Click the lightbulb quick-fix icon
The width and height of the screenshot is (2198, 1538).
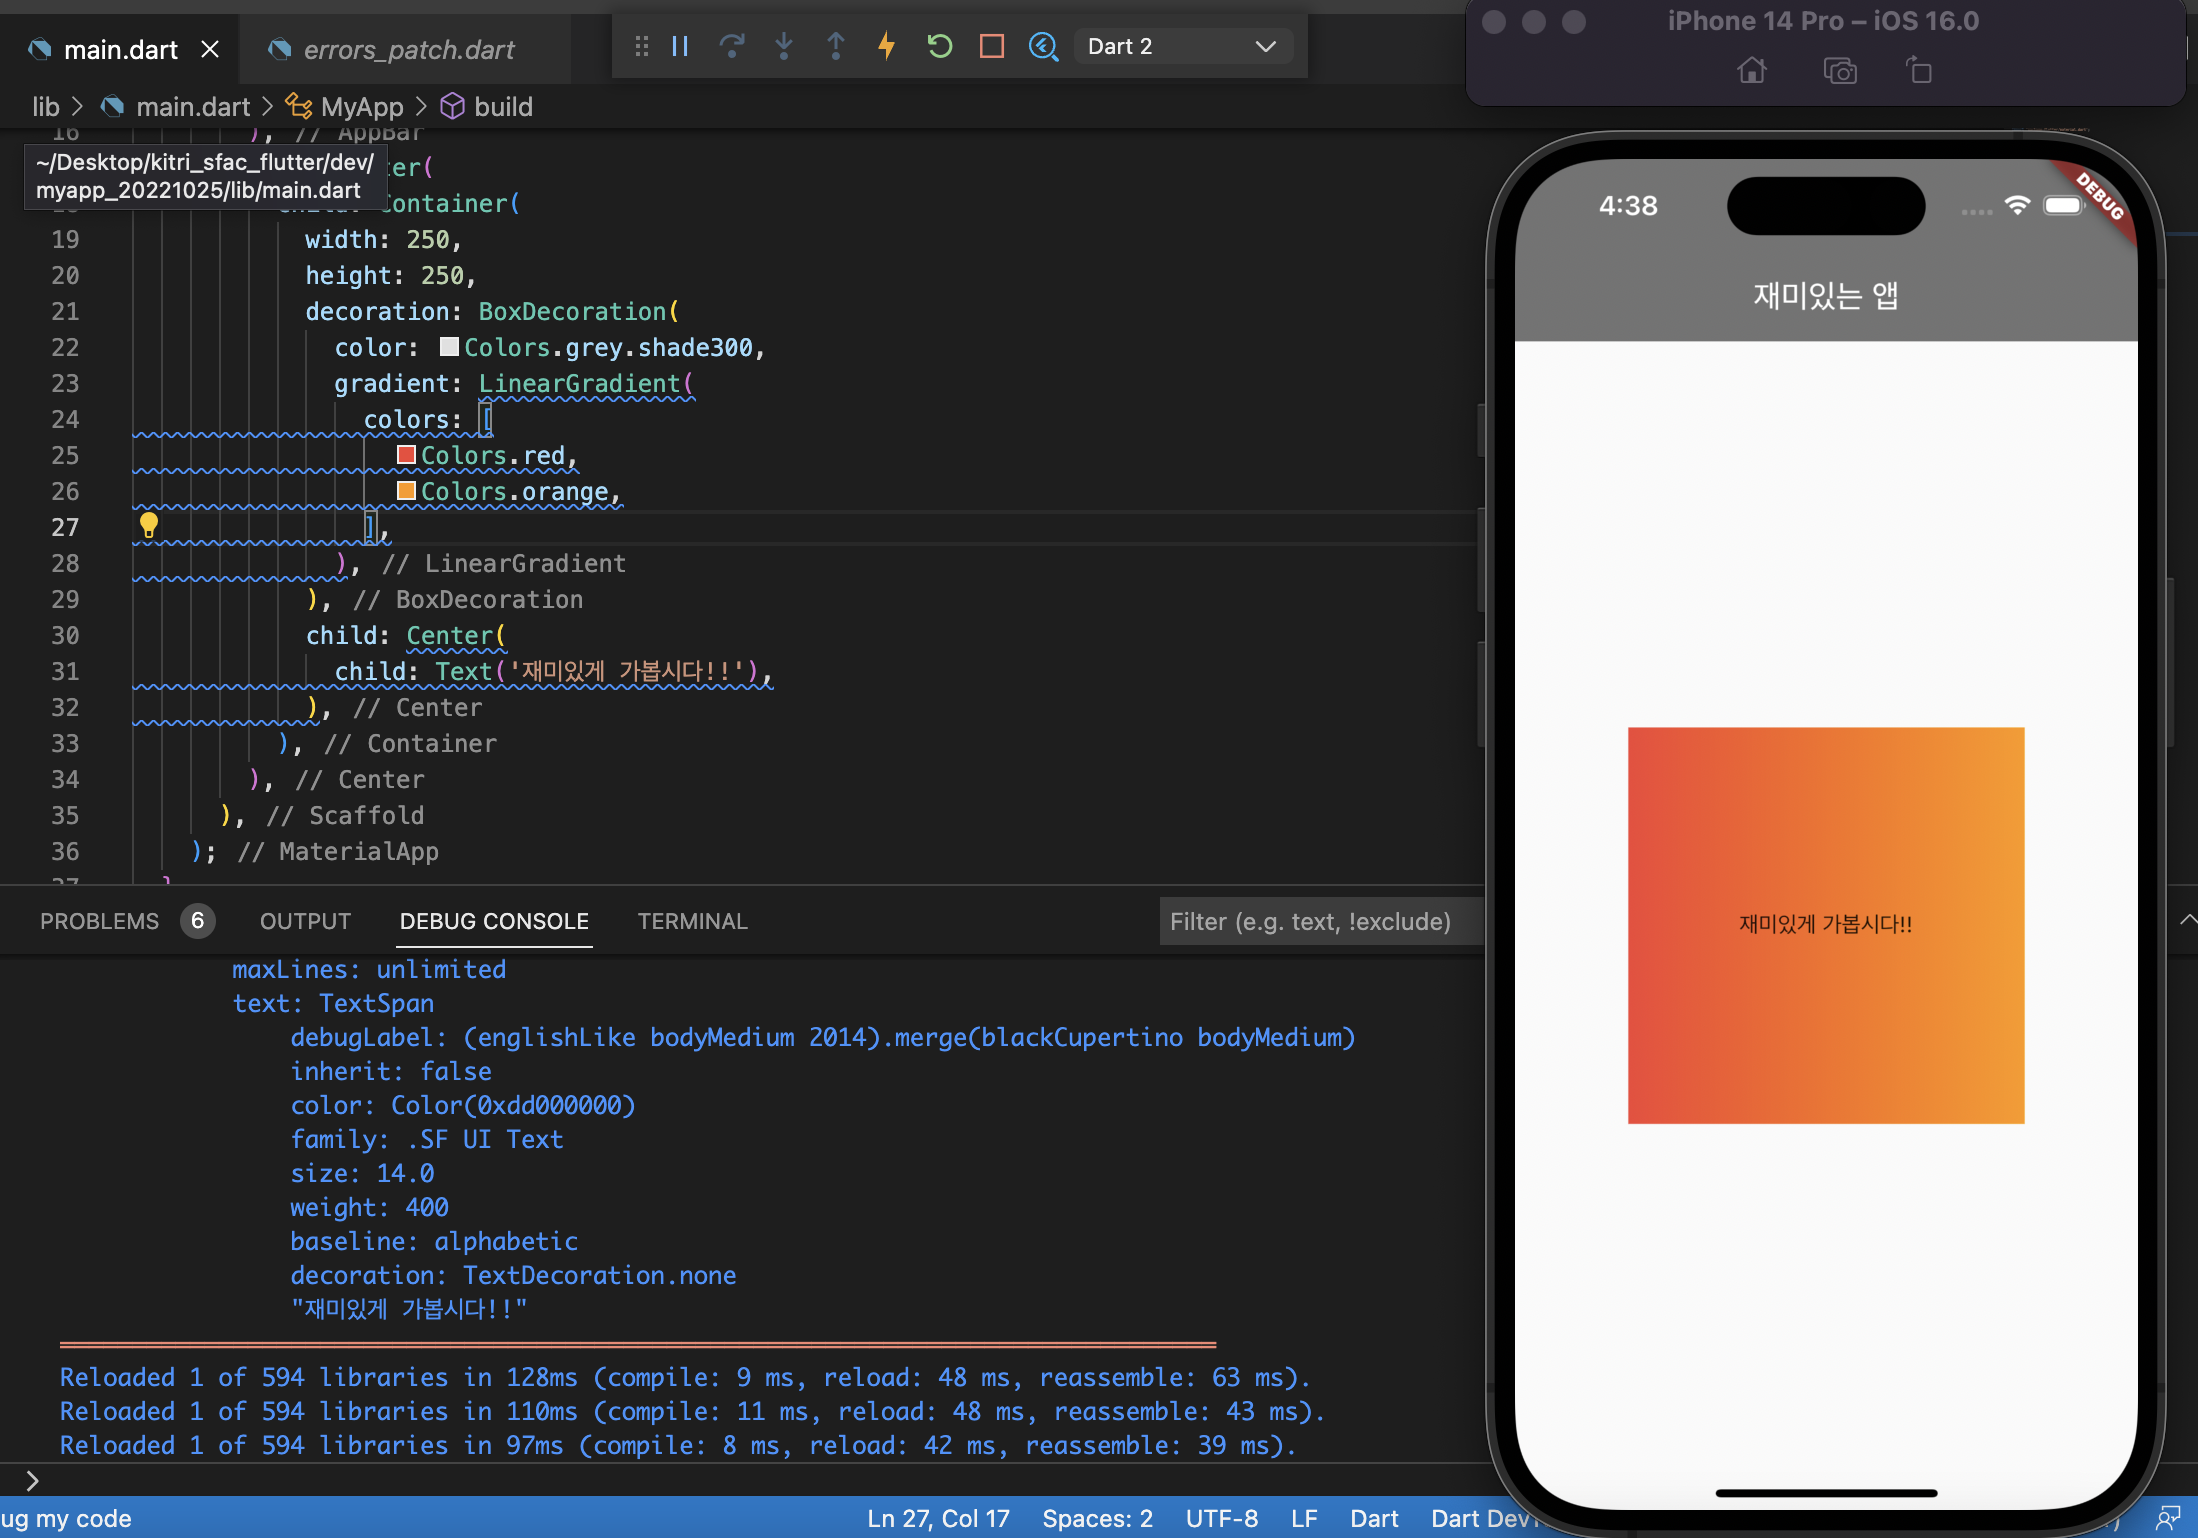click(149, 524)
